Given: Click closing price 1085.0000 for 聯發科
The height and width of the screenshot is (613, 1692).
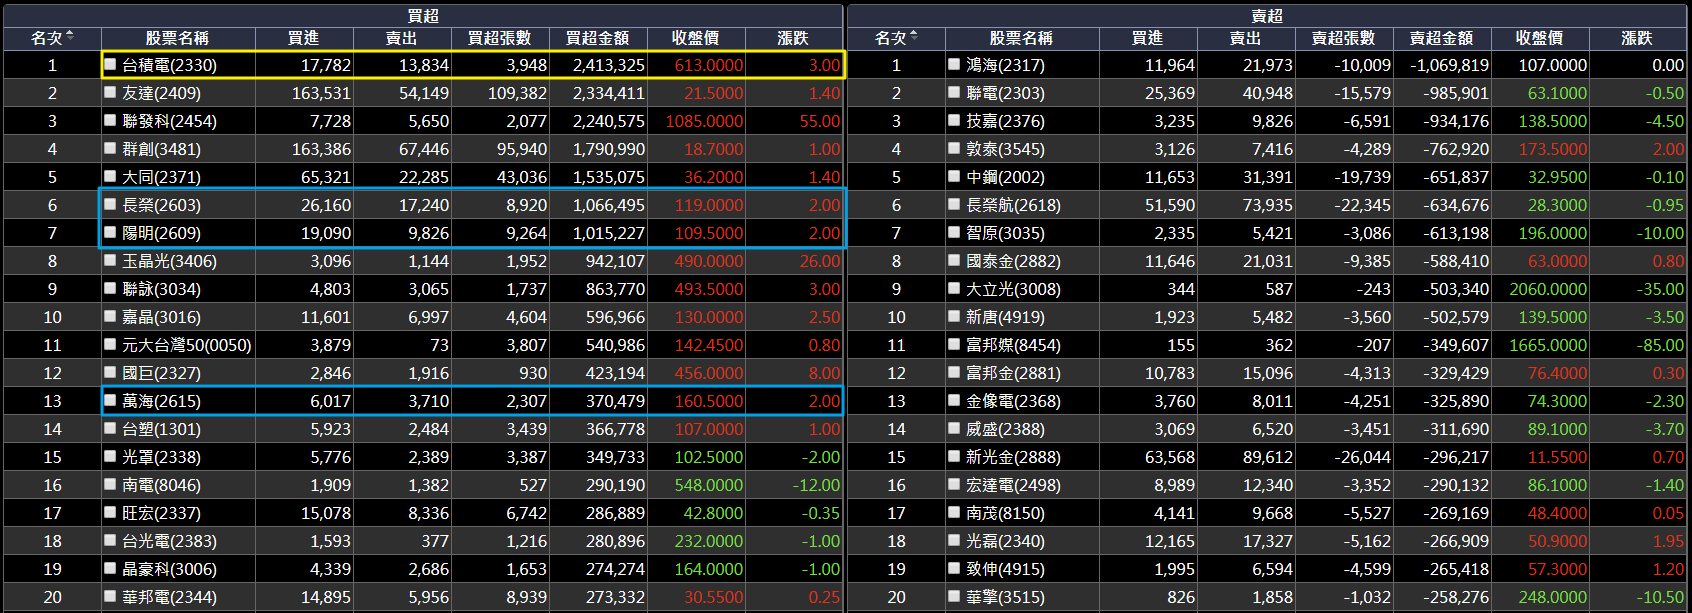Looking at the screenshot, I should [x=705, y=121].
